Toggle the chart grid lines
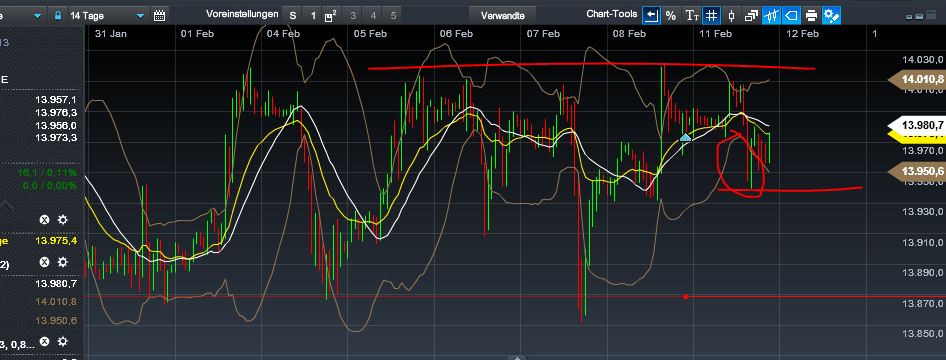946x360 pixels. coord(712,16)
